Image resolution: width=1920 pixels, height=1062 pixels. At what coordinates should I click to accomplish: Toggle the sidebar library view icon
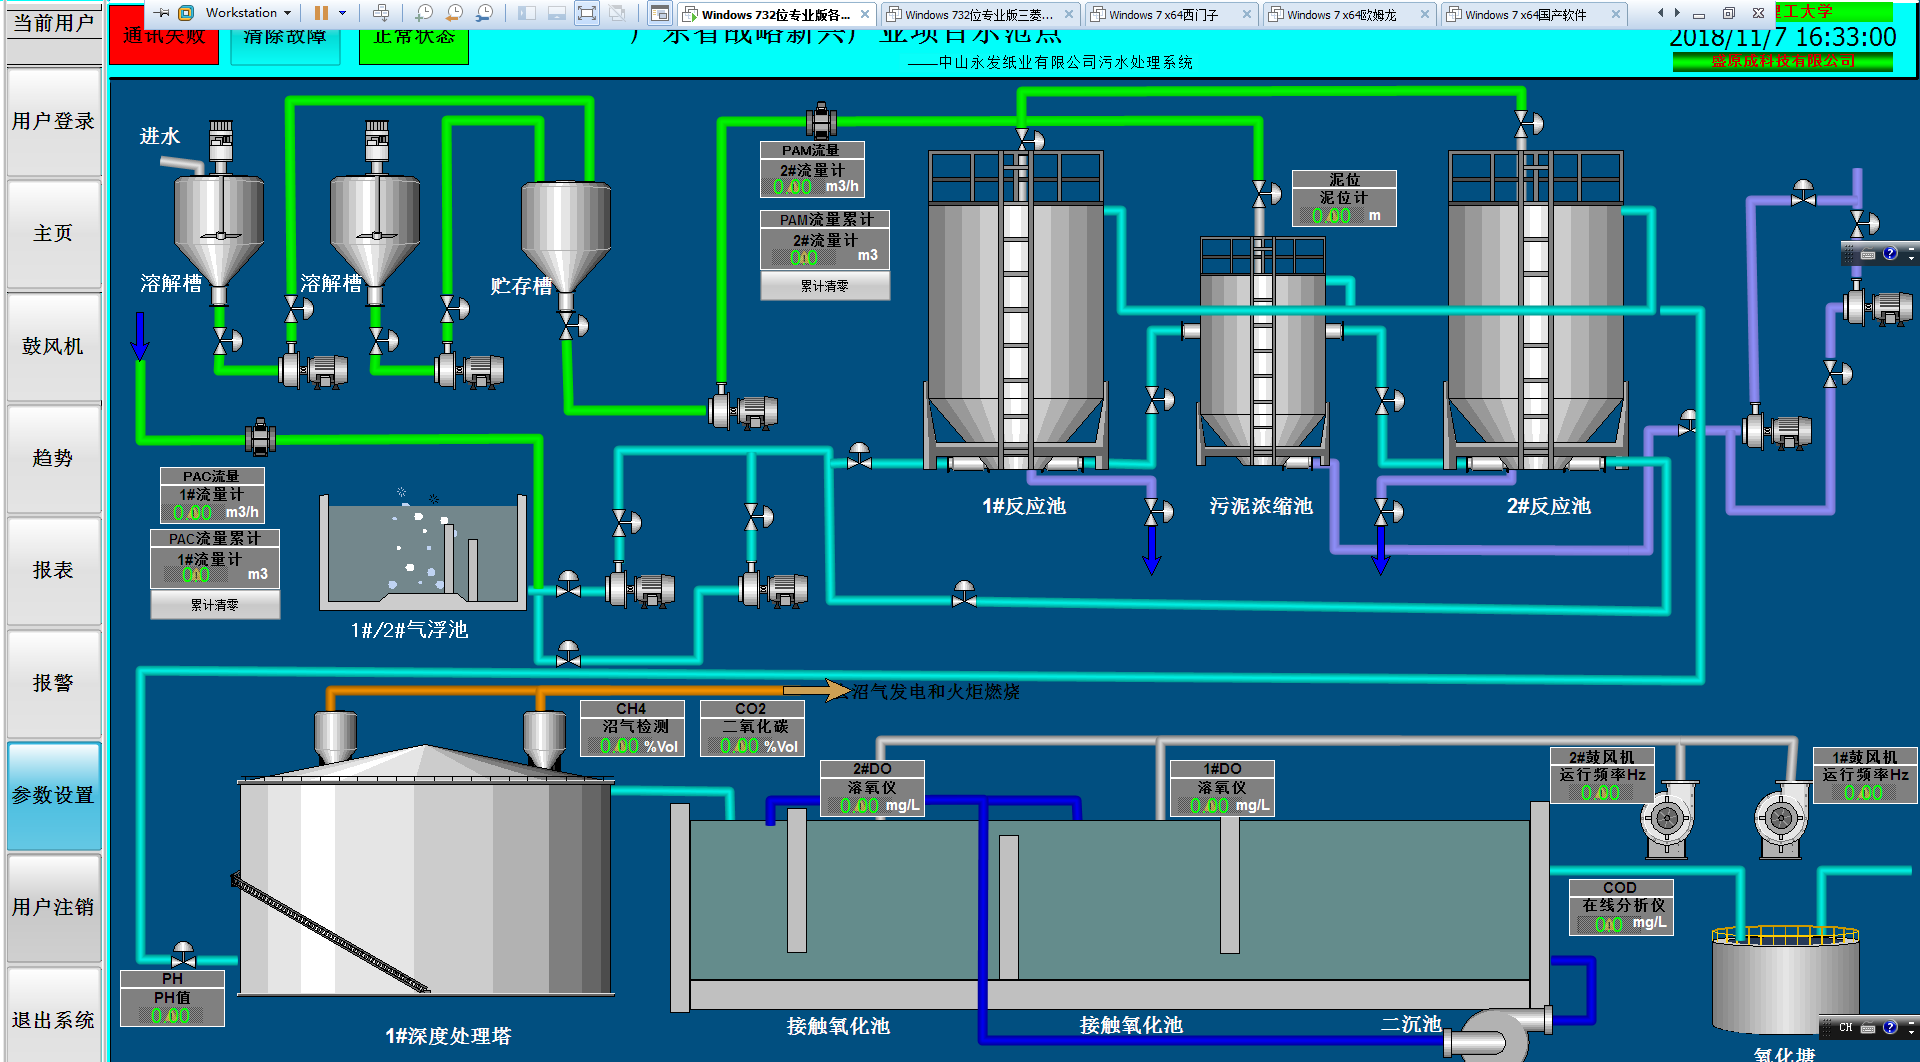tap(527, 13)
